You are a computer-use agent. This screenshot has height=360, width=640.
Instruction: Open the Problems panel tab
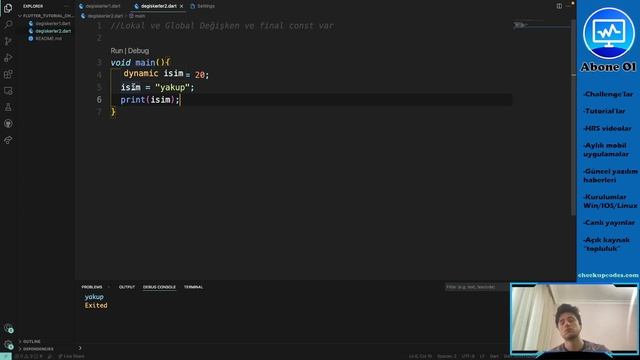coord(92,287)
